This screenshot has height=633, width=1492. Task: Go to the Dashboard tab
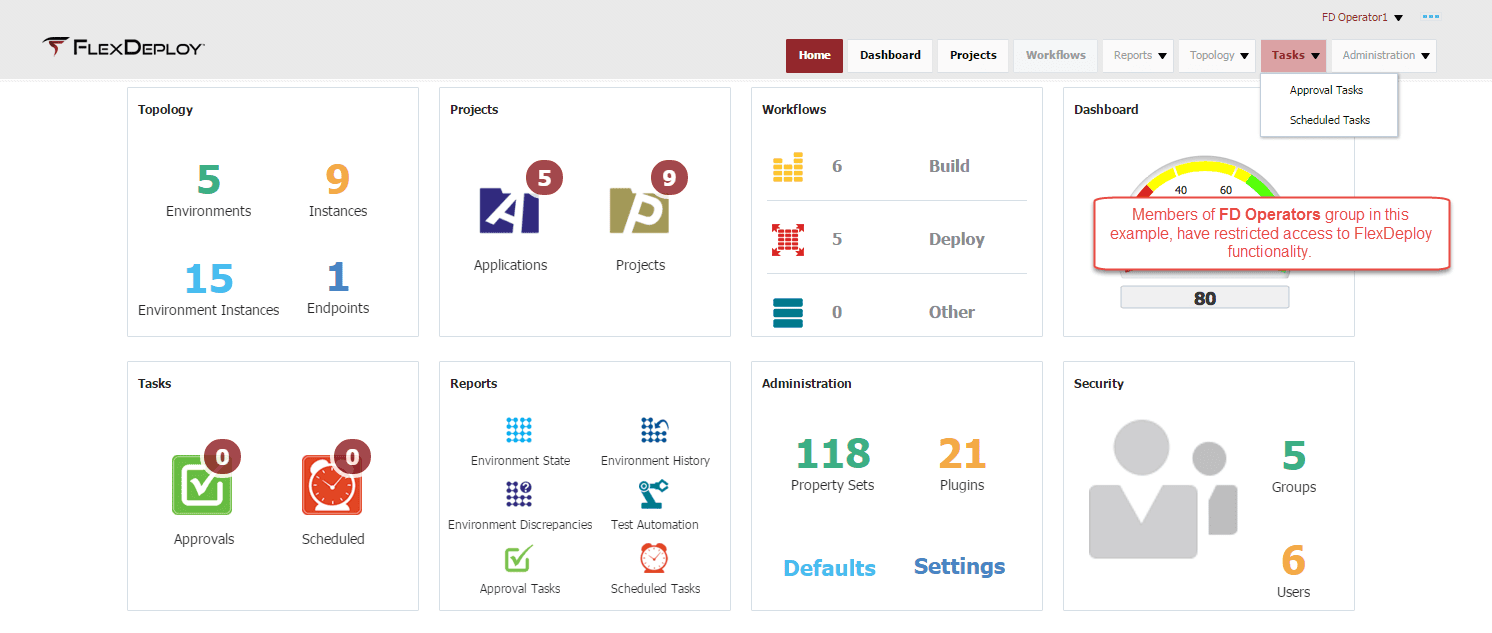pyautogui.click(x=890, y=56)
